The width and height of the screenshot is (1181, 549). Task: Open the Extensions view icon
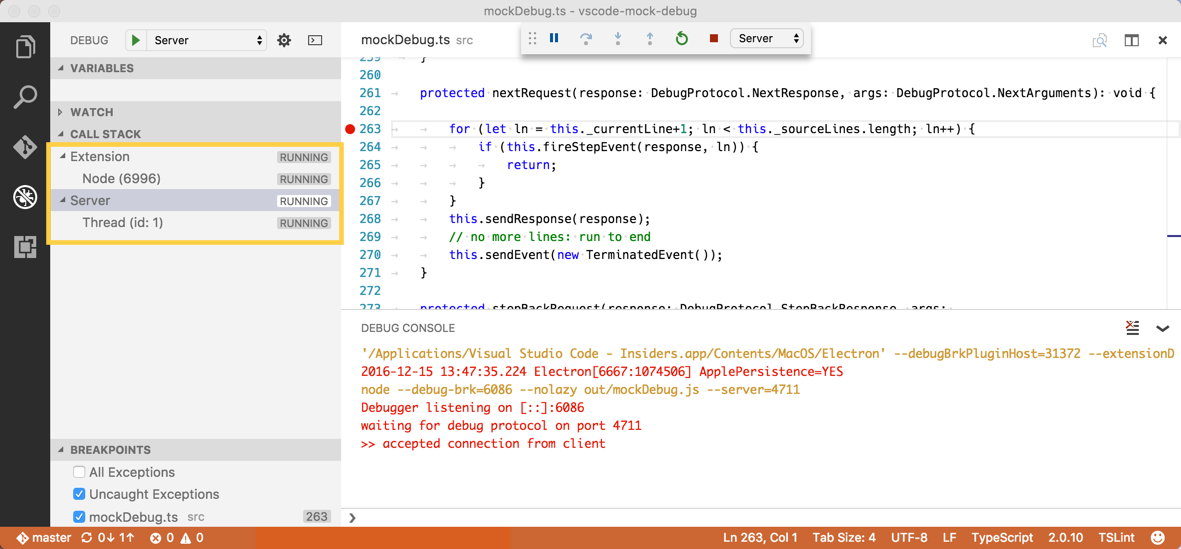(x=25, y=246)
